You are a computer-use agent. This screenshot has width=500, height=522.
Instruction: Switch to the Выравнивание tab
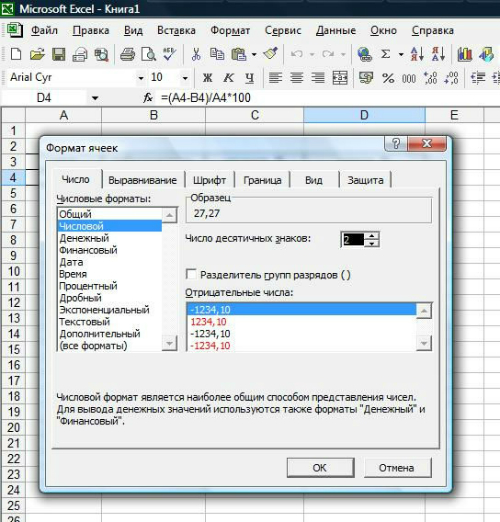click(143, 180)
